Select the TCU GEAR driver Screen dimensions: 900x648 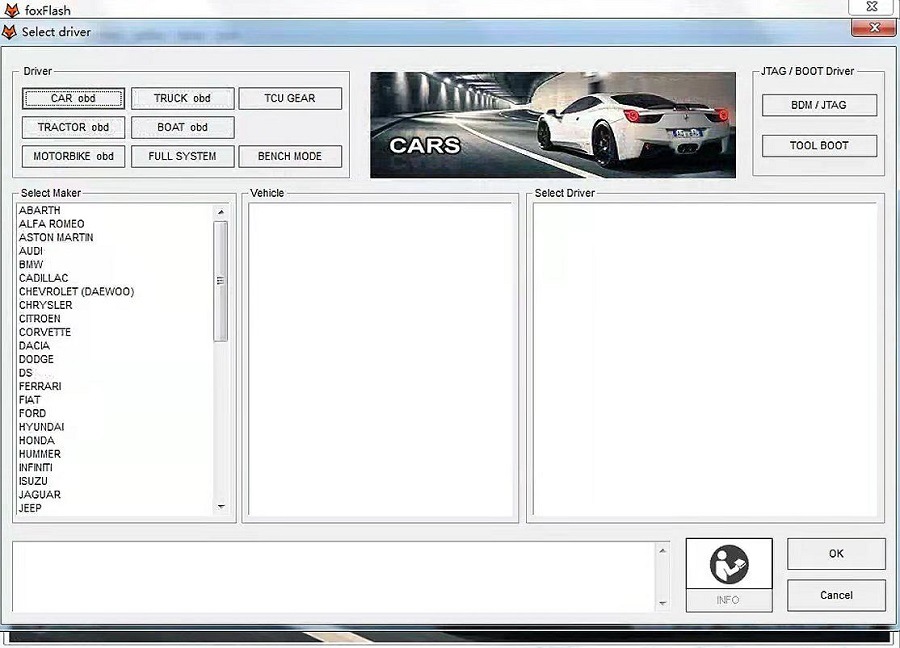[x=289, y=98]
